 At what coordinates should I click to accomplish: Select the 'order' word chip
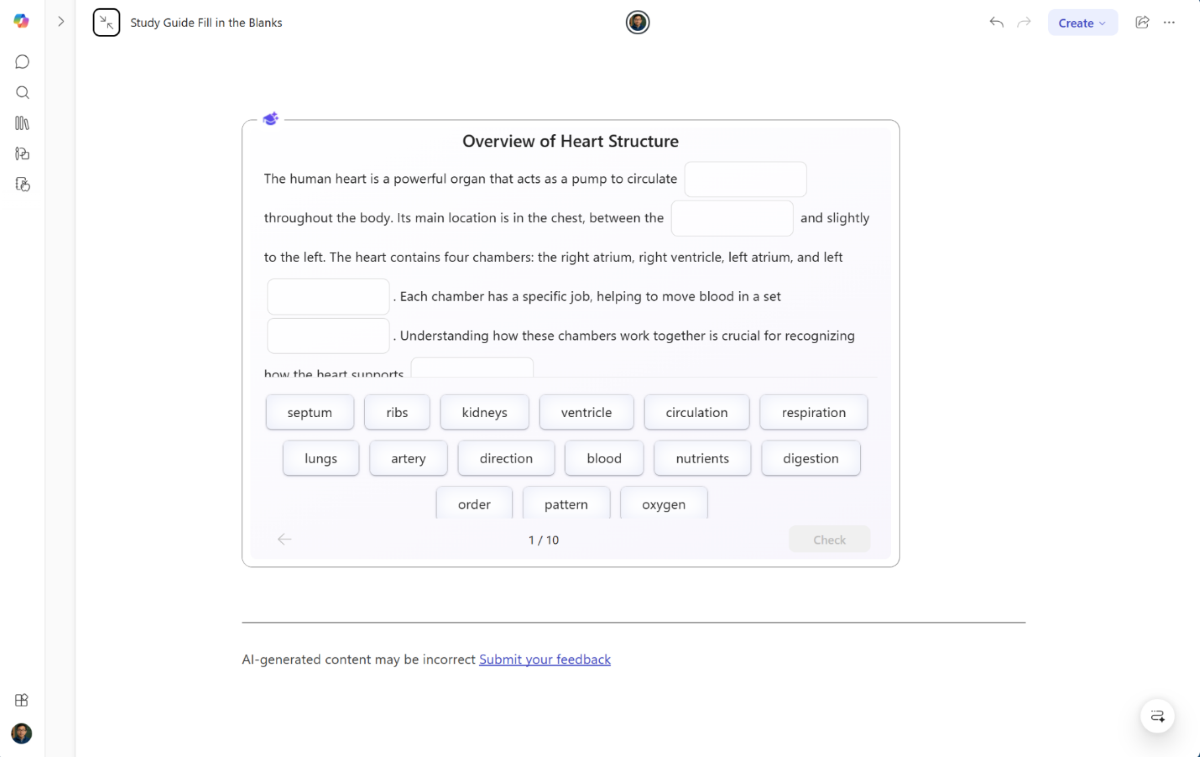pos(474,503)
